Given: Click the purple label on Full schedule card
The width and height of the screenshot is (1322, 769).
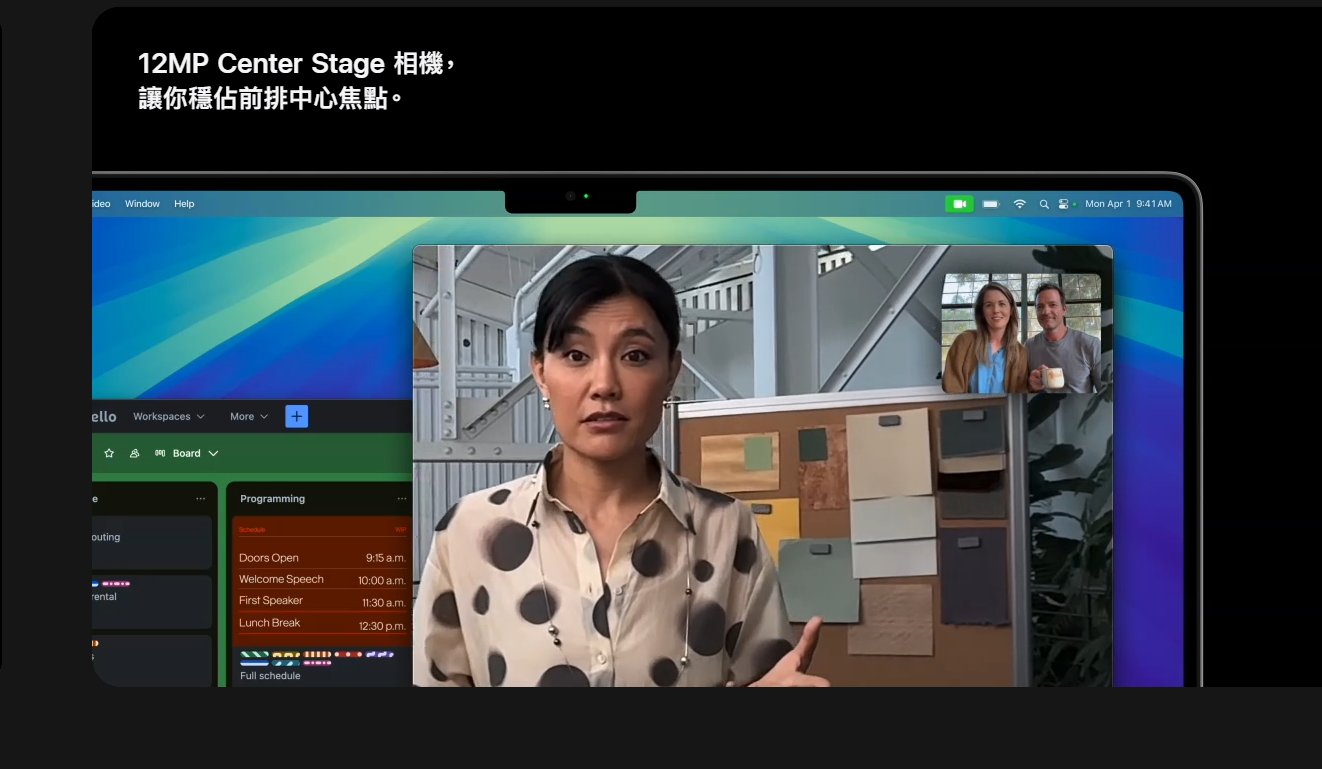Looking at the screenshot, I should [380, 654].
